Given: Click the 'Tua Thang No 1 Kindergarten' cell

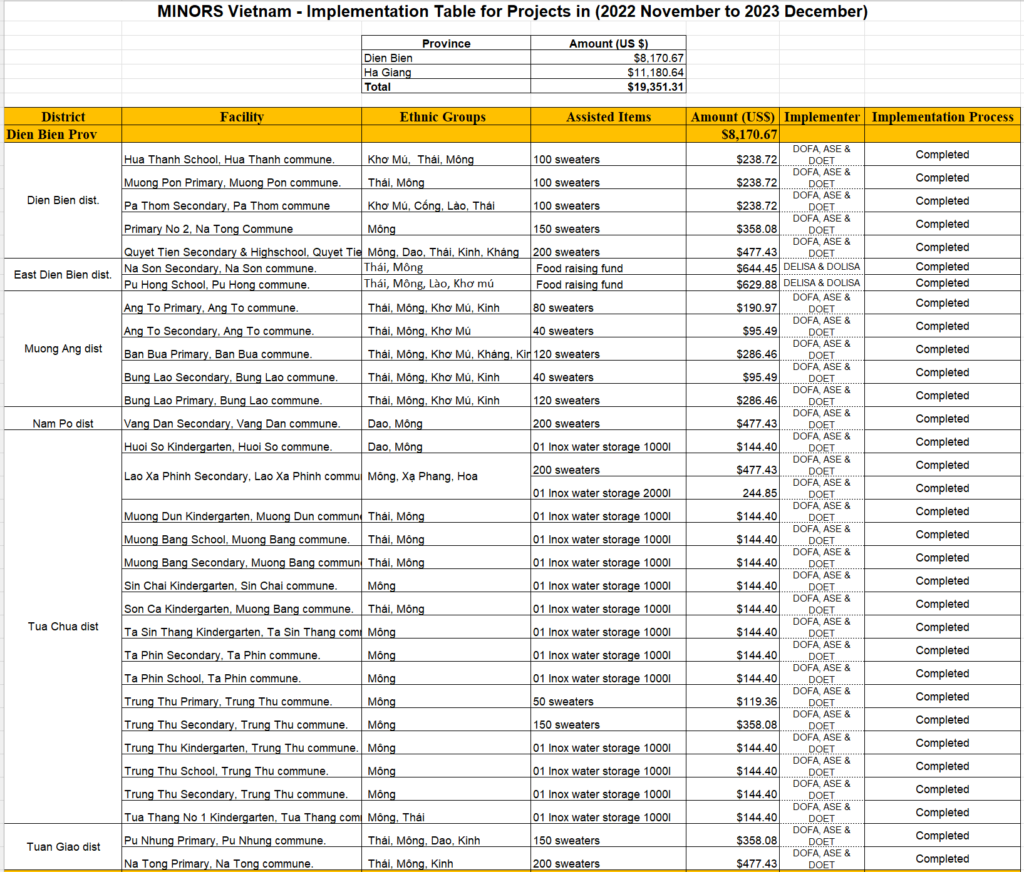Looking at the screenshot, I should pos(241,814).
